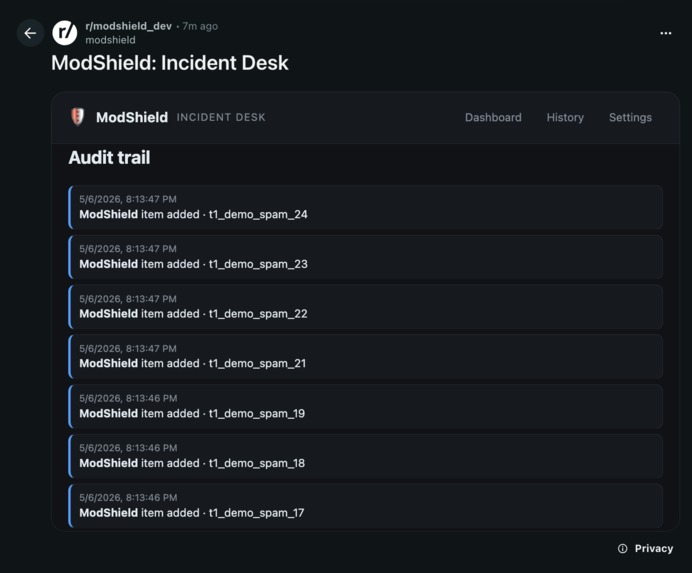Select the audit entry t1_demo_spam_19
The height and width of the screenshot is (573, 692).
365,407
